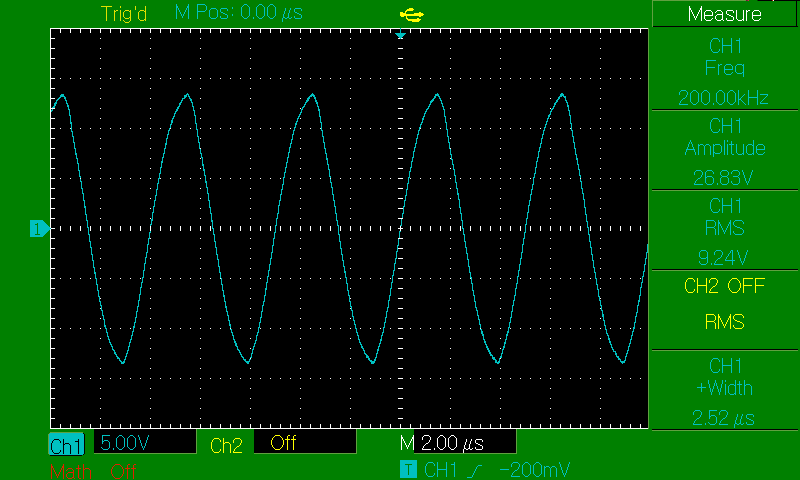
Task: Click the Trig'd status indicator
Action: [126, 14]
